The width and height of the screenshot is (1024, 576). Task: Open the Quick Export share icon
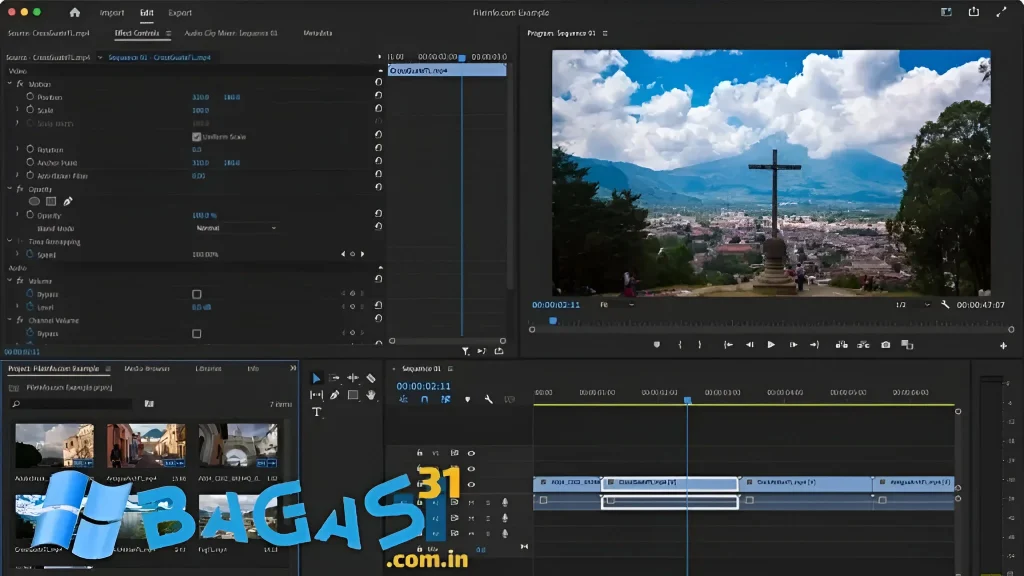tap(974, 12)
